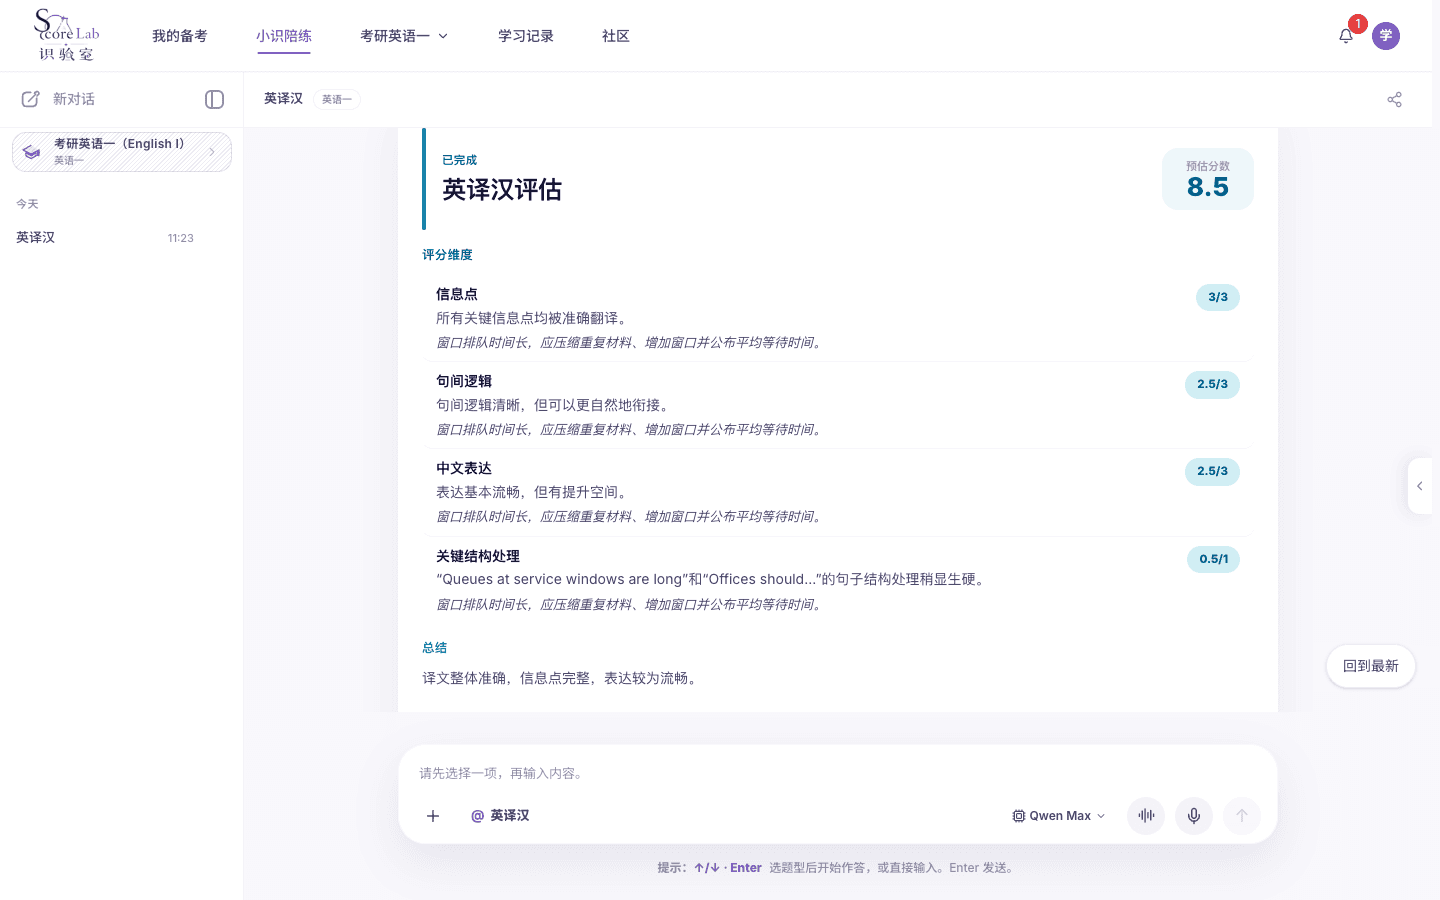Open the user avatar menu
1440x900 pixels.
pos(1386,36)
